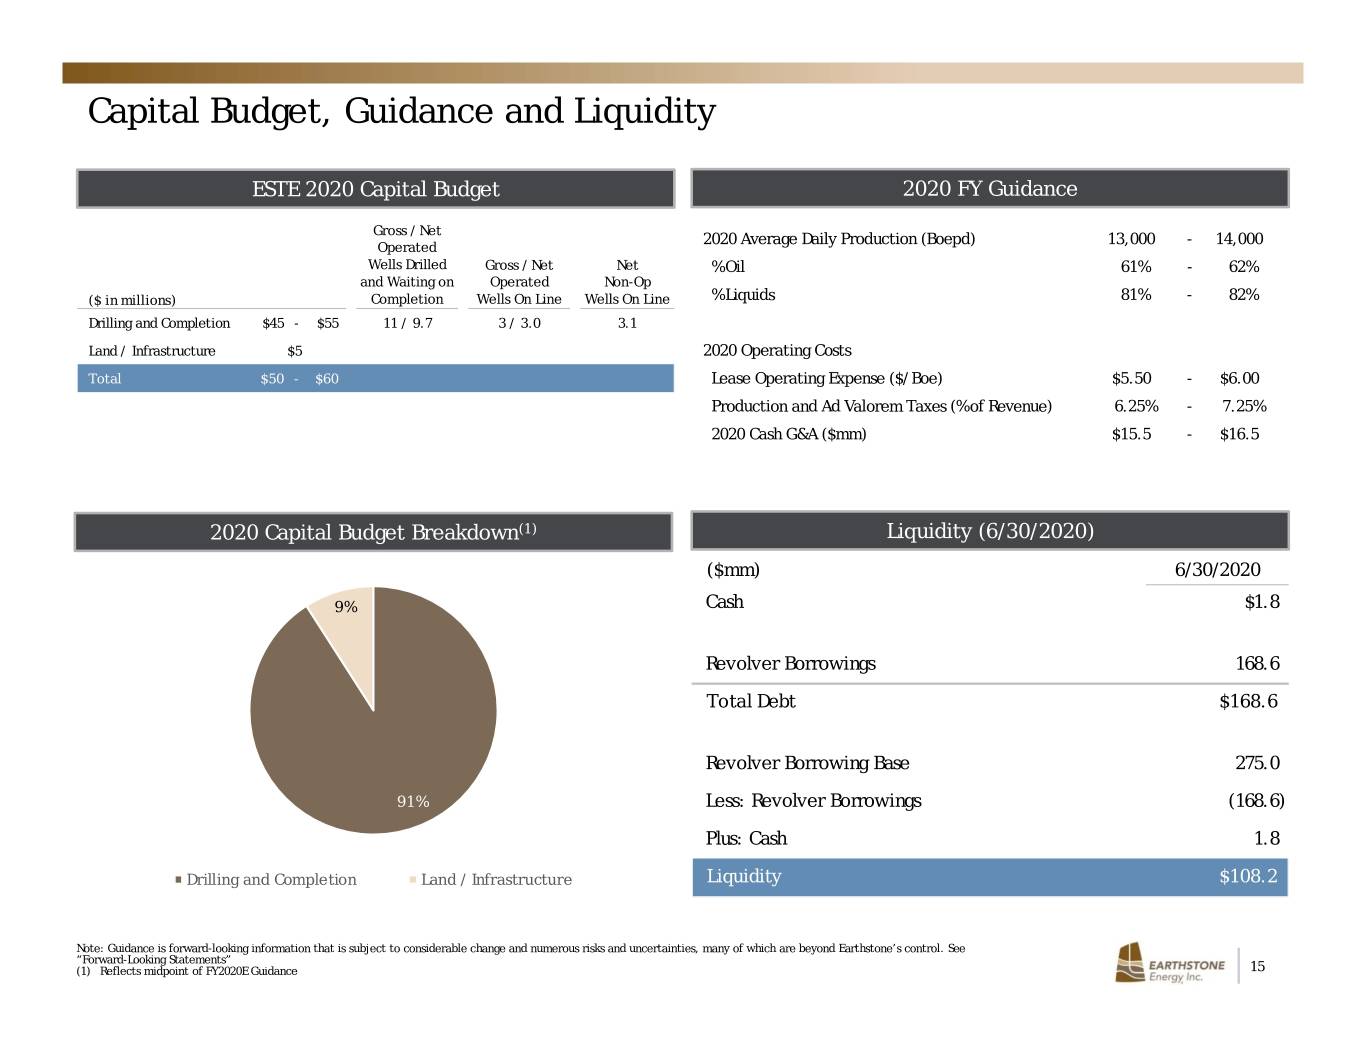
Task: Click the Drilling and Completion row label
Action: click(x=159, y=323)
